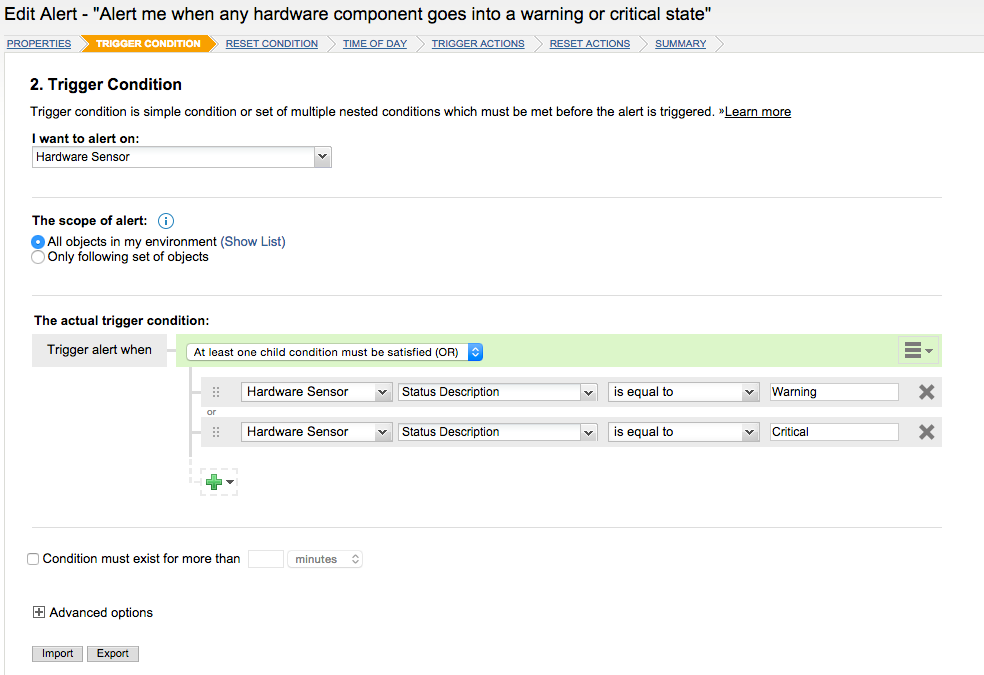Open the minutes unit dropdown
This screenshot has width=984, height=675.
tap(324, 559)
